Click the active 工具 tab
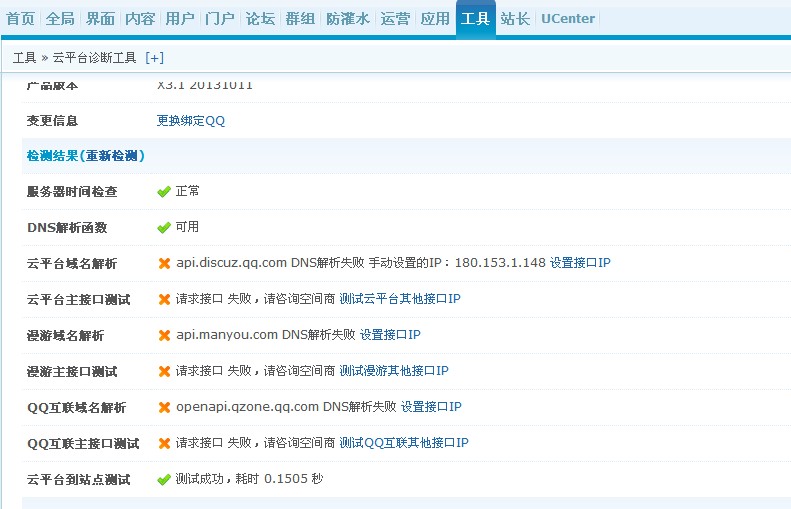791x509 pixels. coord(475,19)
